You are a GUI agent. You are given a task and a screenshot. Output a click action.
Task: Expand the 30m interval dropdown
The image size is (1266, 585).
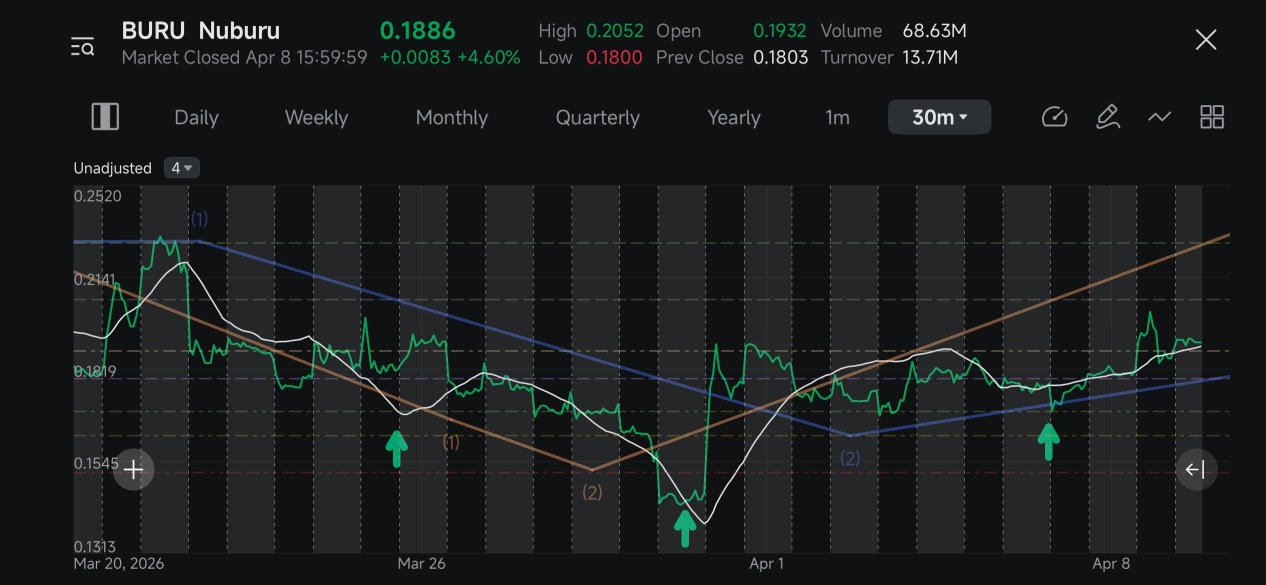tap(939, 117)
